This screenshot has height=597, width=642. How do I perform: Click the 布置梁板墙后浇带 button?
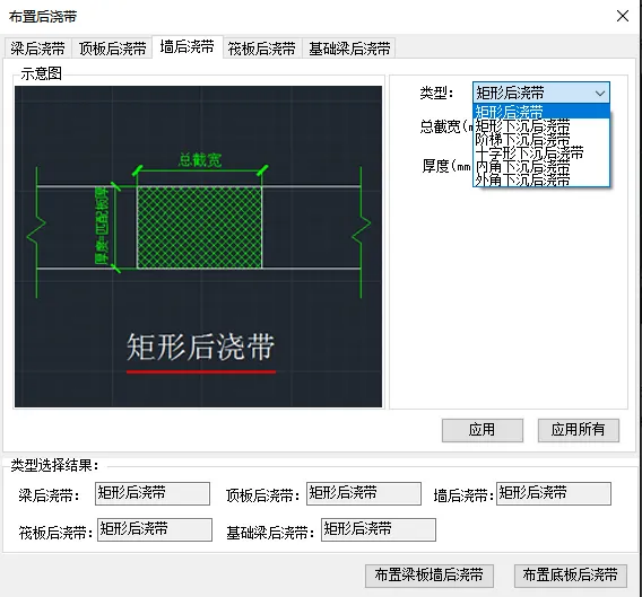[429, 575]
